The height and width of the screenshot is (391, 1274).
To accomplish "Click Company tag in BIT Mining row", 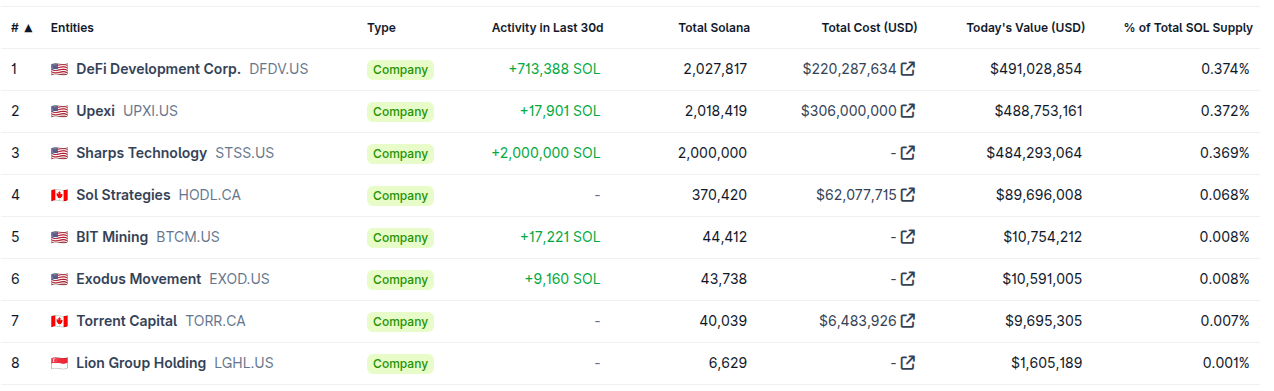I will [400, 238].
